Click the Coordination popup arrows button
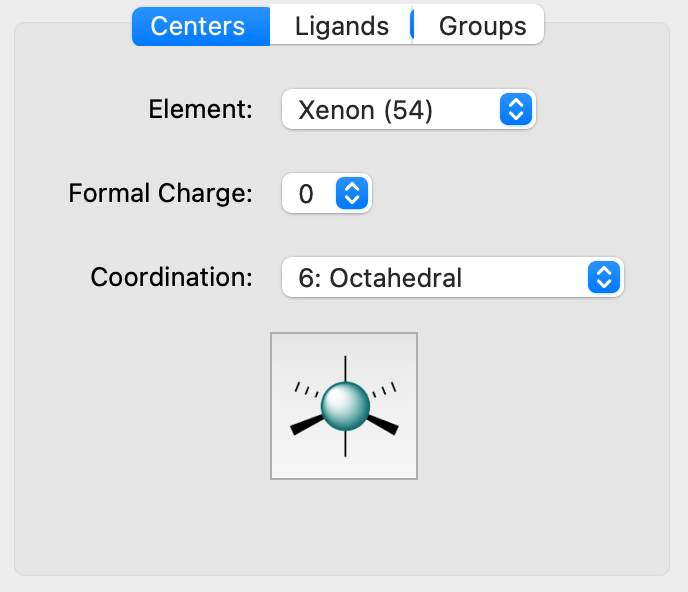Viewport: 688px width, 592px height. (604, 277)
